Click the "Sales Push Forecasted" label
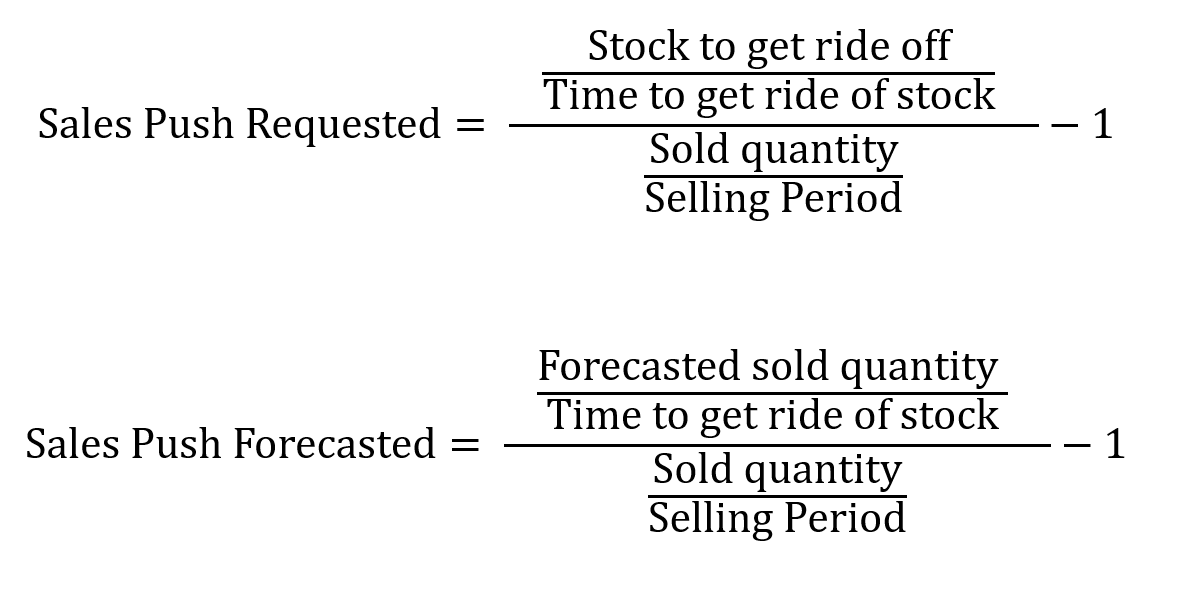Viewport: 1177px width, 593px height. 231,444
